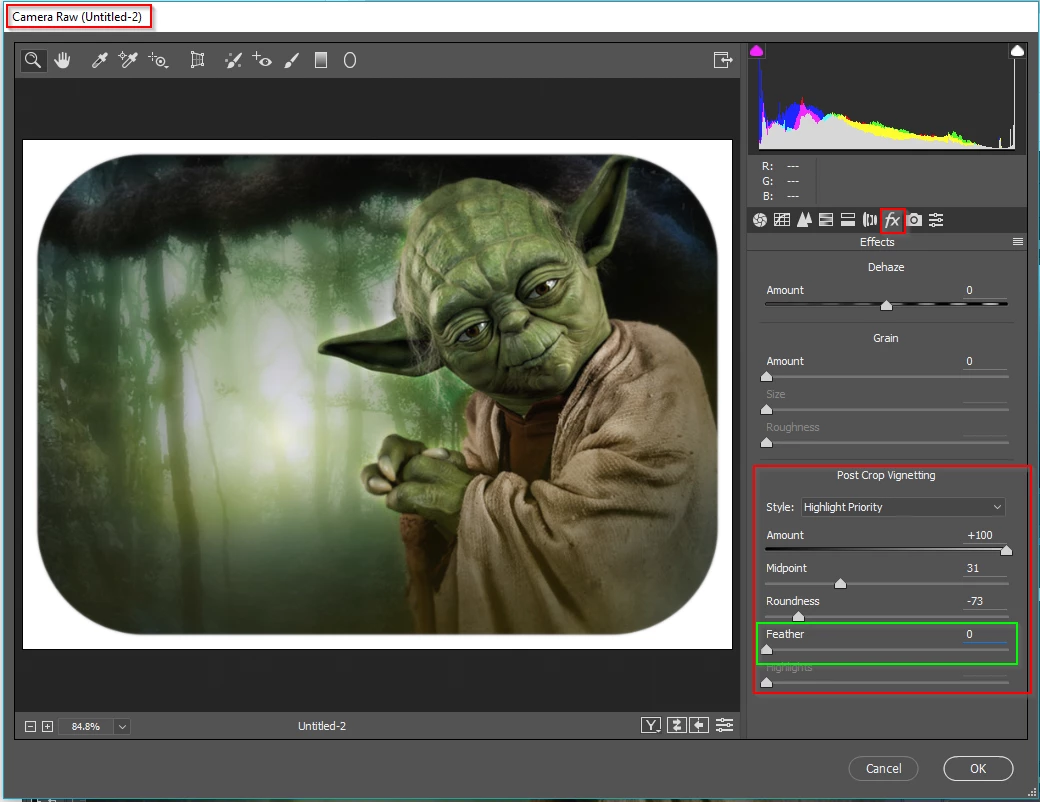Click the Feather slider handle
The height and width of the screenshot is (802, 1040).
(x=767, y=649)
